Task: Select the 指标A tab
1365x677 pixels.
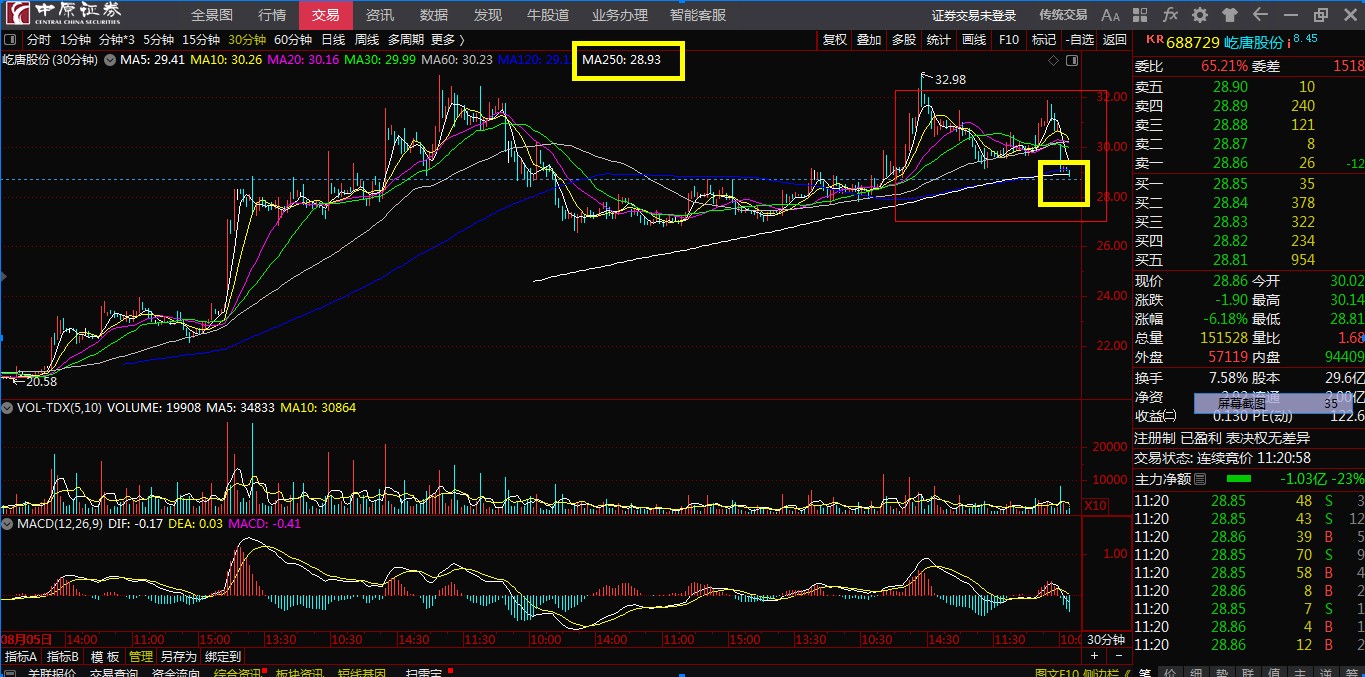Action: pos(20,657)
